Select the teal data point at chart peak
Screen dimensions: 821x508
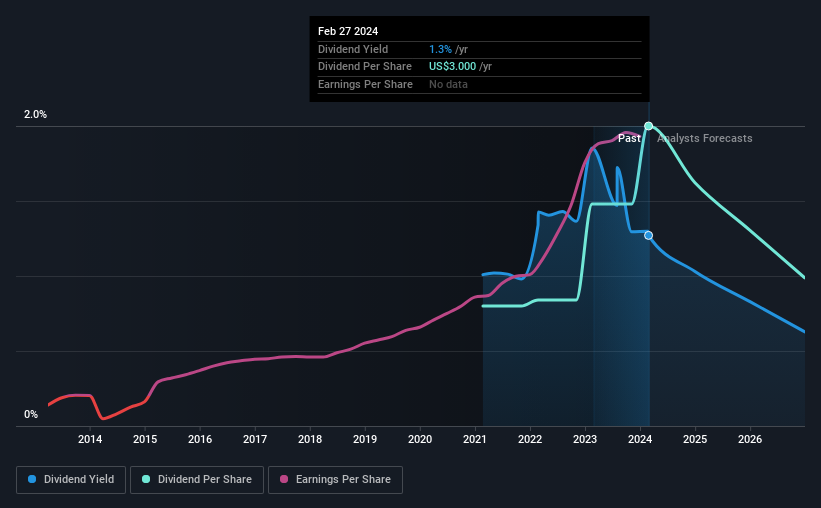point(648,126)
